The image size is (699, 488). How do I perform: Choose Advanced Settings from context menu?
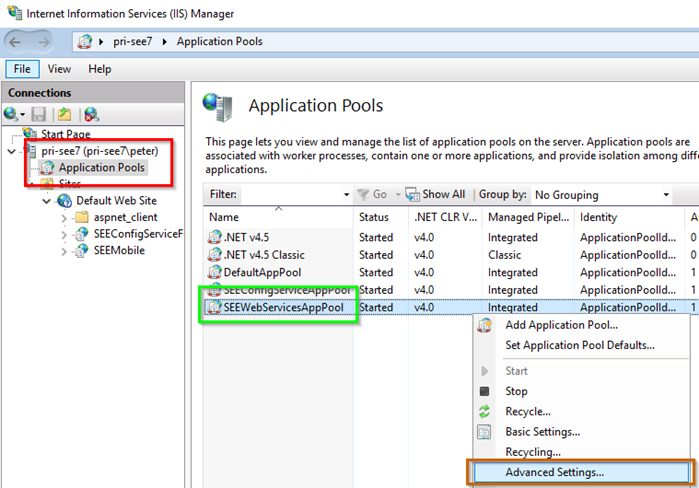tap(581, 472)
